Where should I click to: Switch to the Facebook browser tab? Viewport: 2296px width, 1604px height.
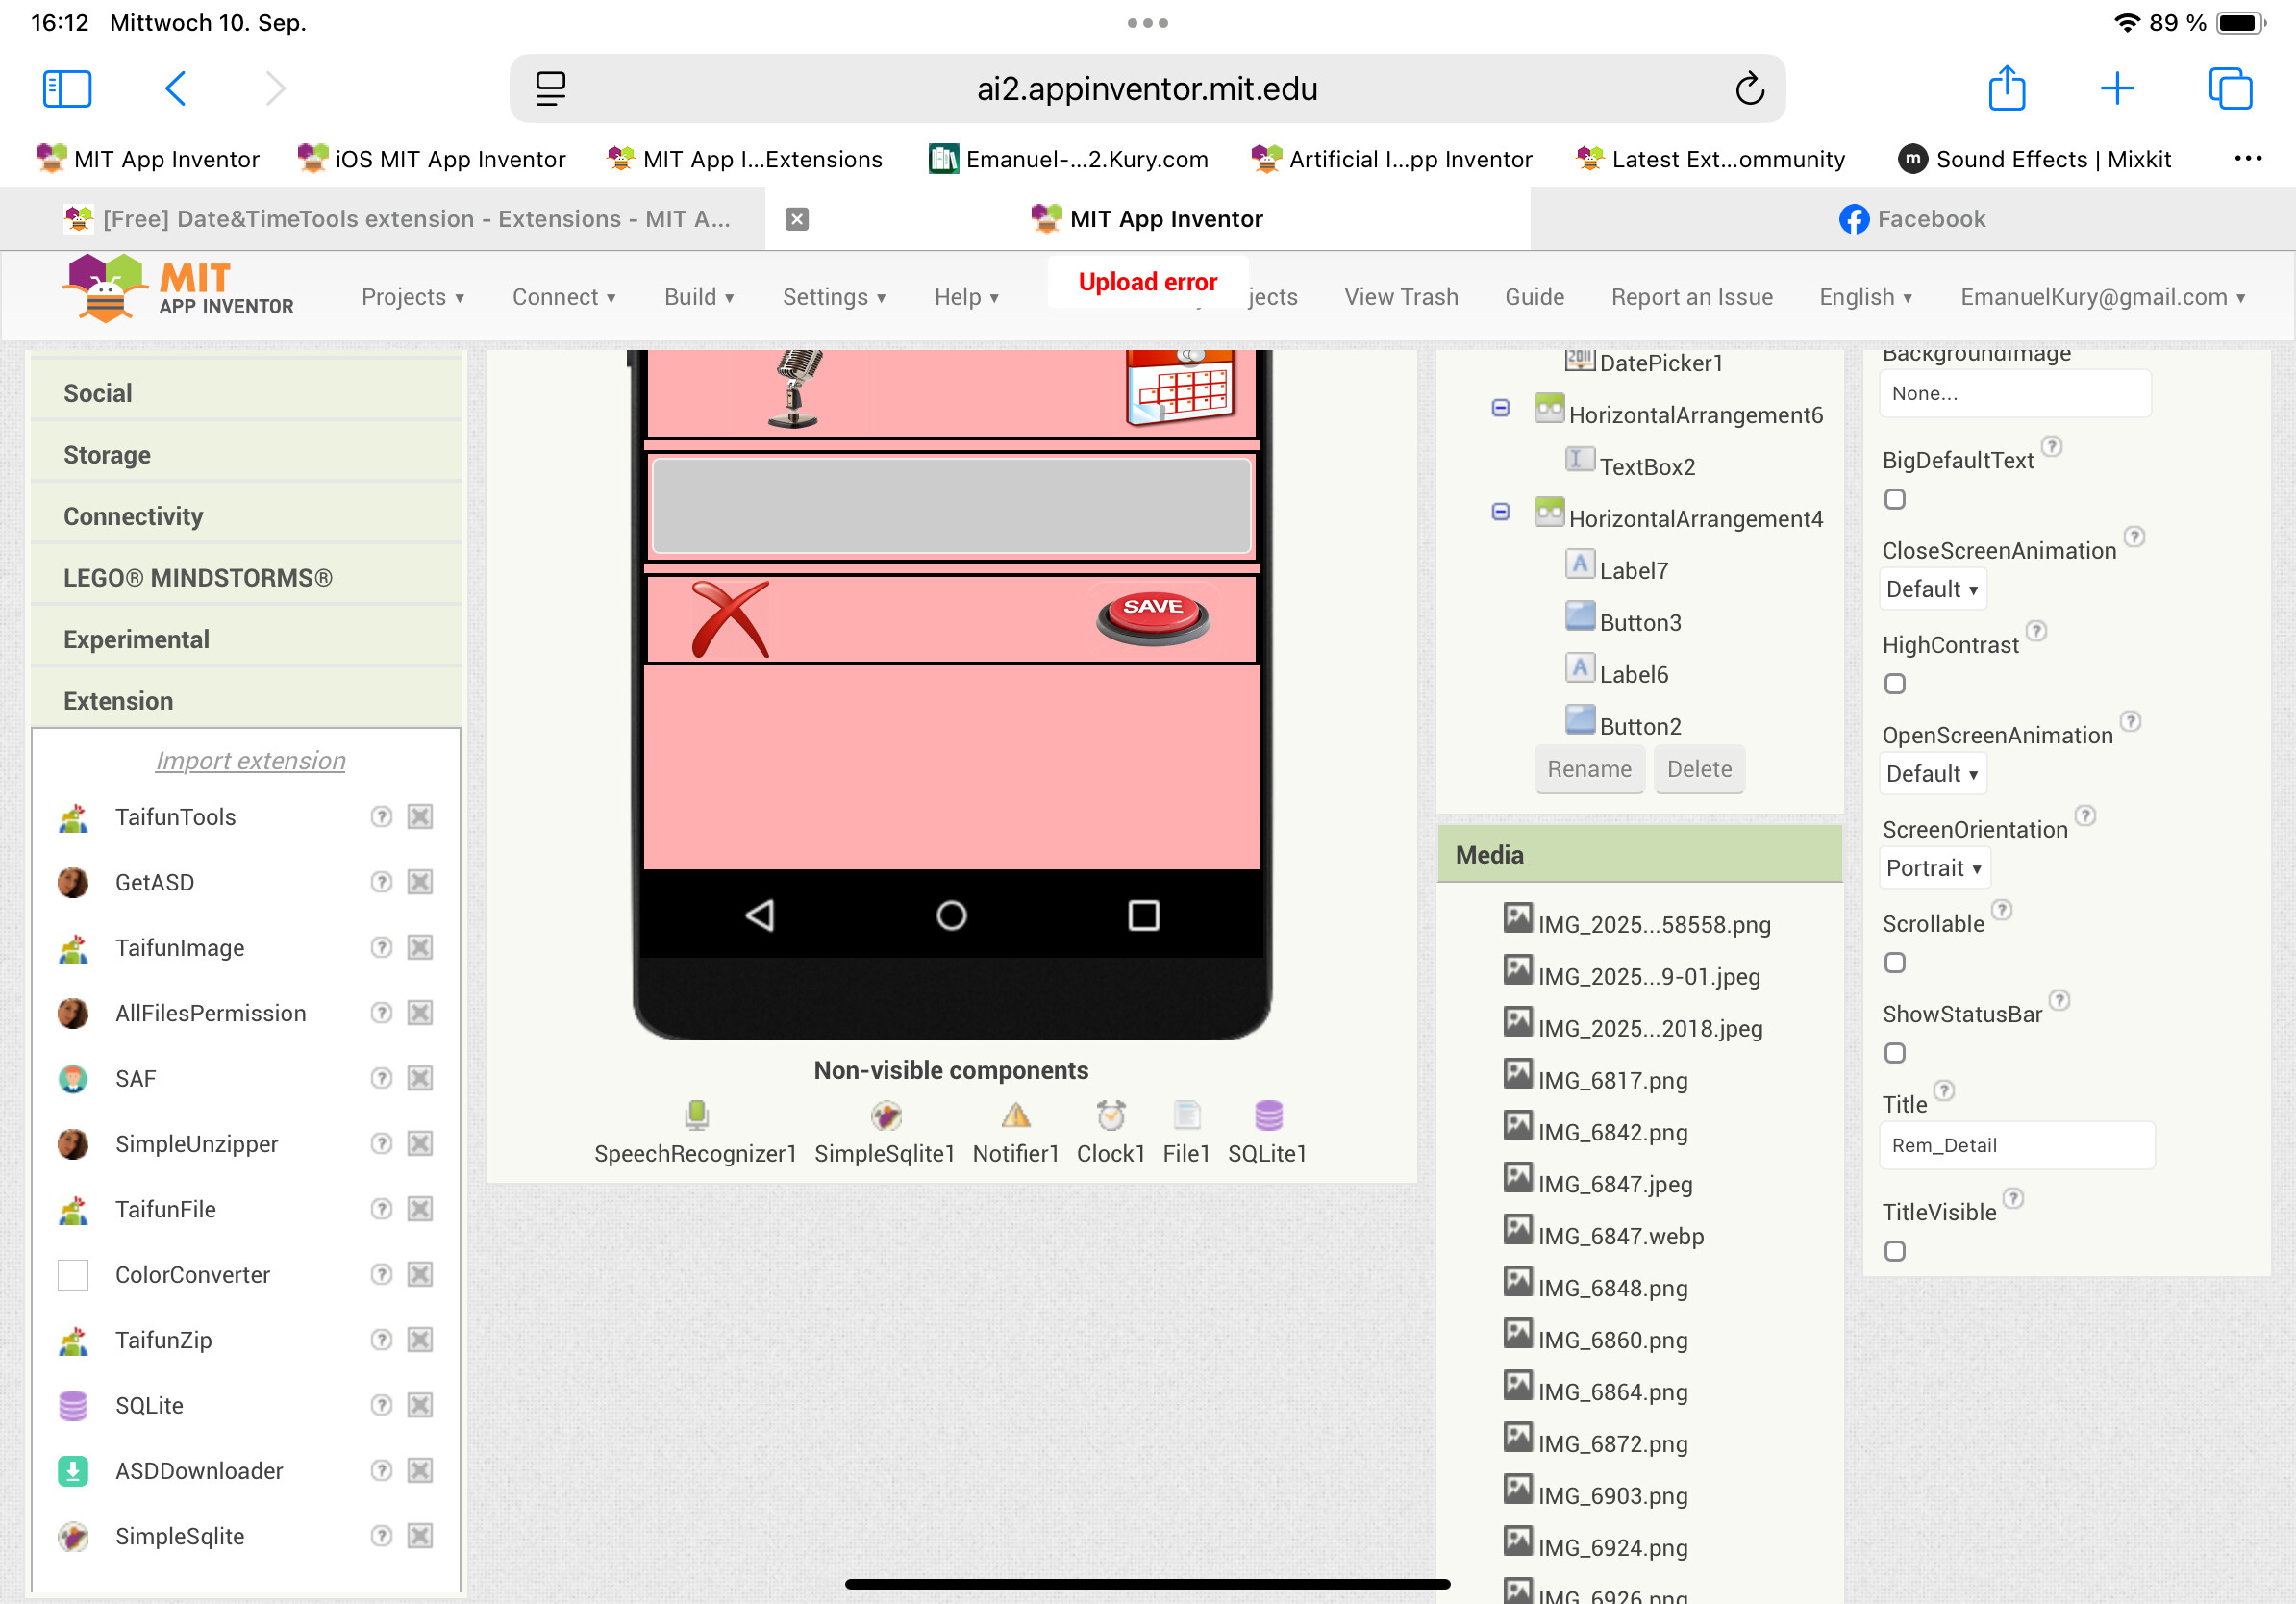1911,219
